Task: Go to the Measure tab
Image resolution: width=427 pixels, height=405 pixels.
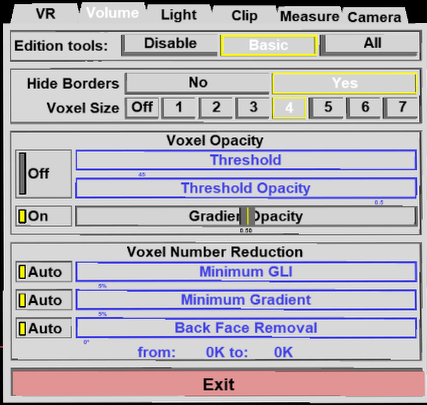Action: (x=309, y=16)
